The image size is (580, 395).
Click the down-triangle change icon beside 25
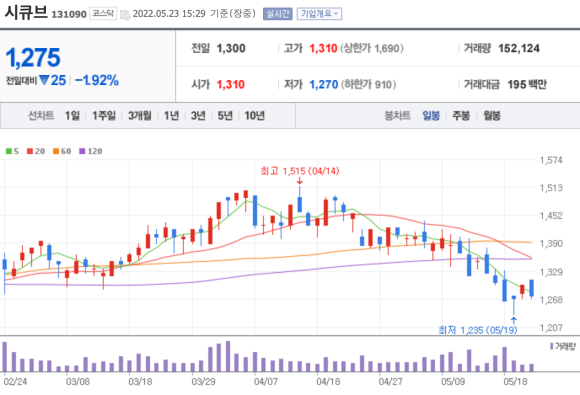pos(44,80)
